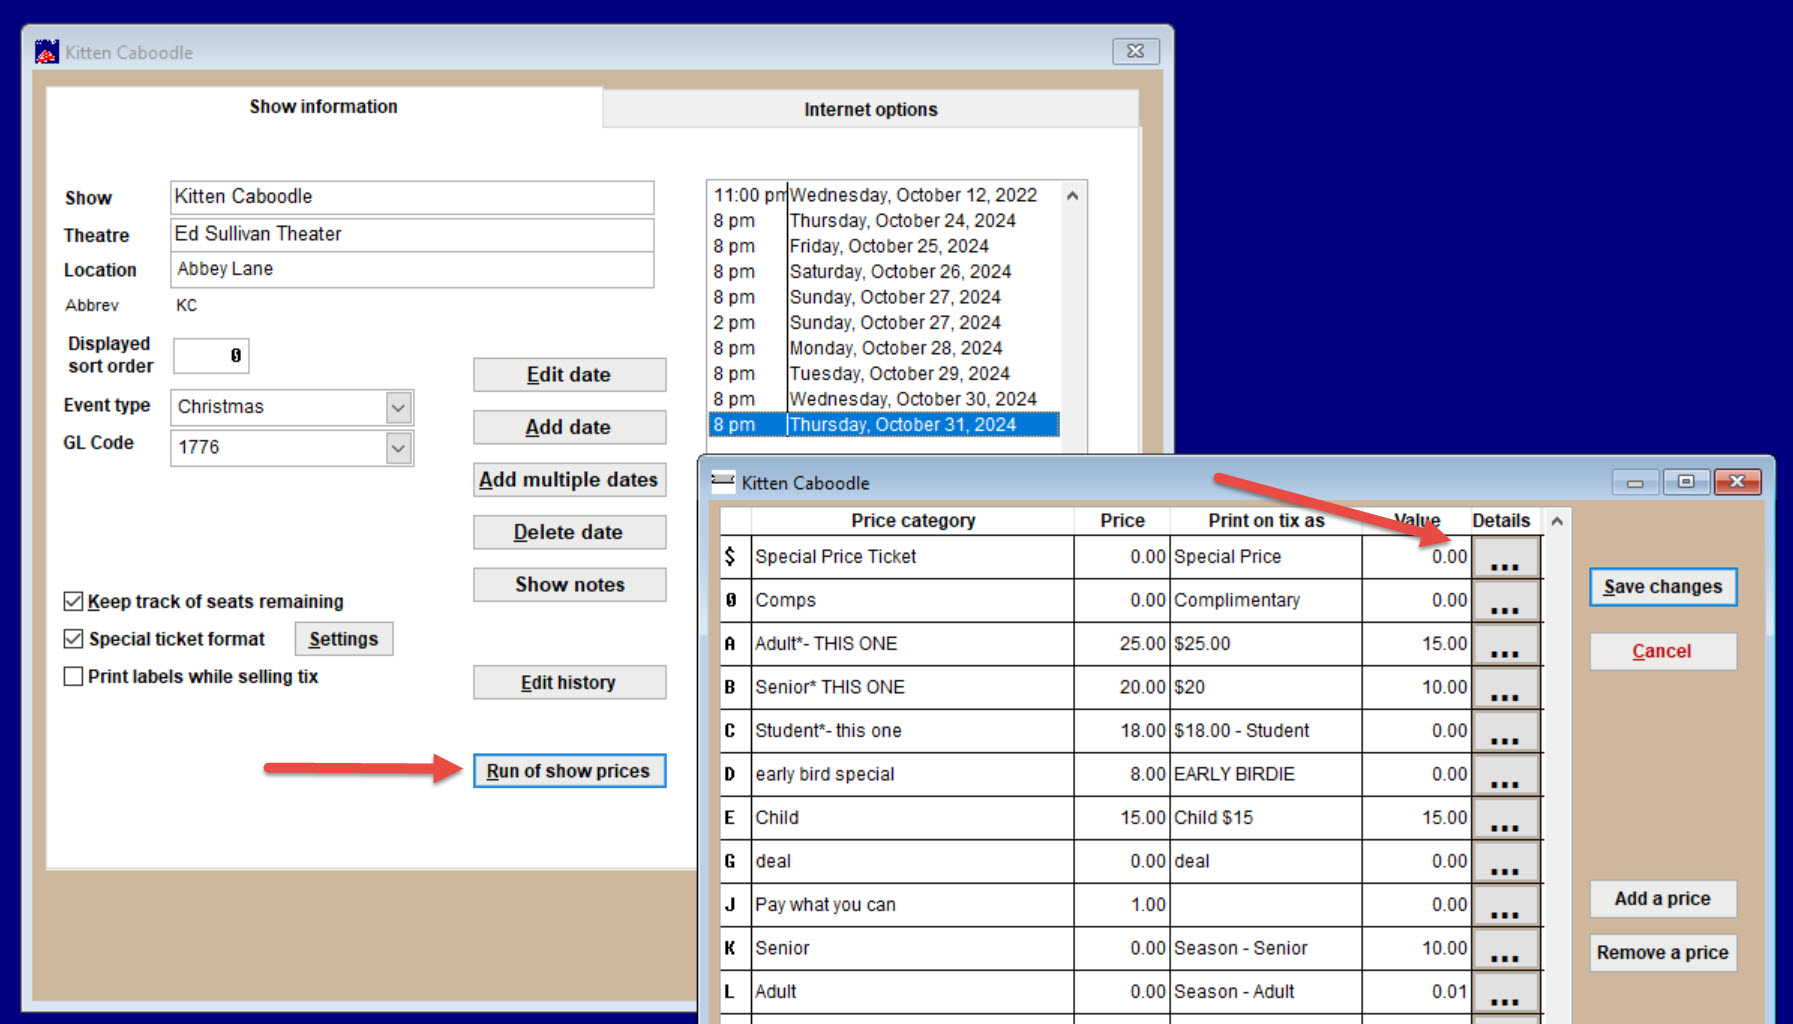Open details for Senior* THIS ONE row
The image size is (1793, 1024).
(1505, 687)
